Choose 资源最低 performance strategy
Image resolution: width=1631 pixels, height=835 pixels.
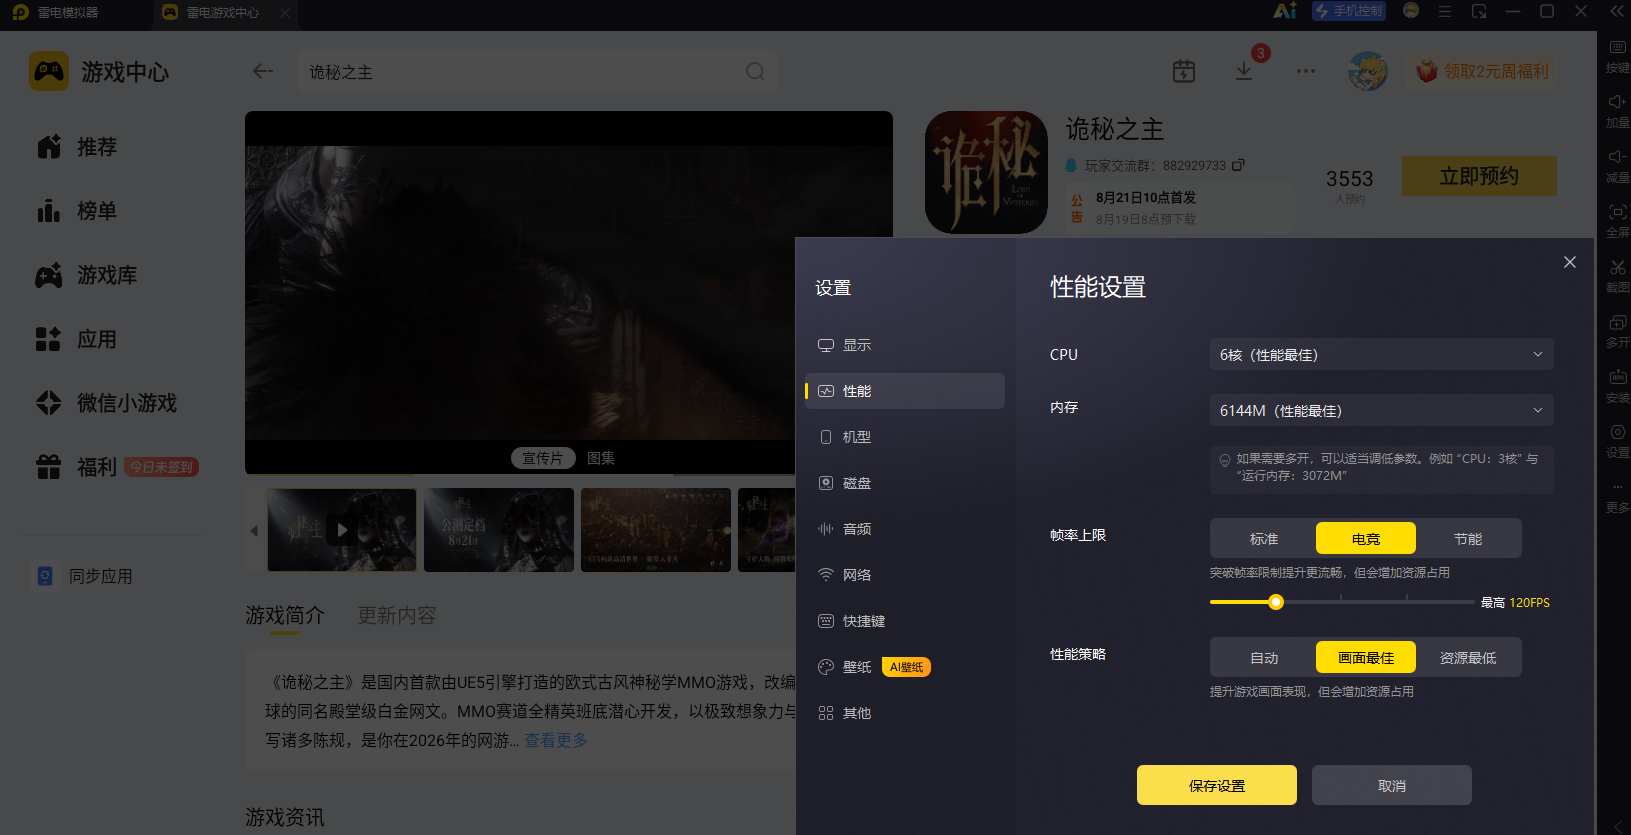1468,657
